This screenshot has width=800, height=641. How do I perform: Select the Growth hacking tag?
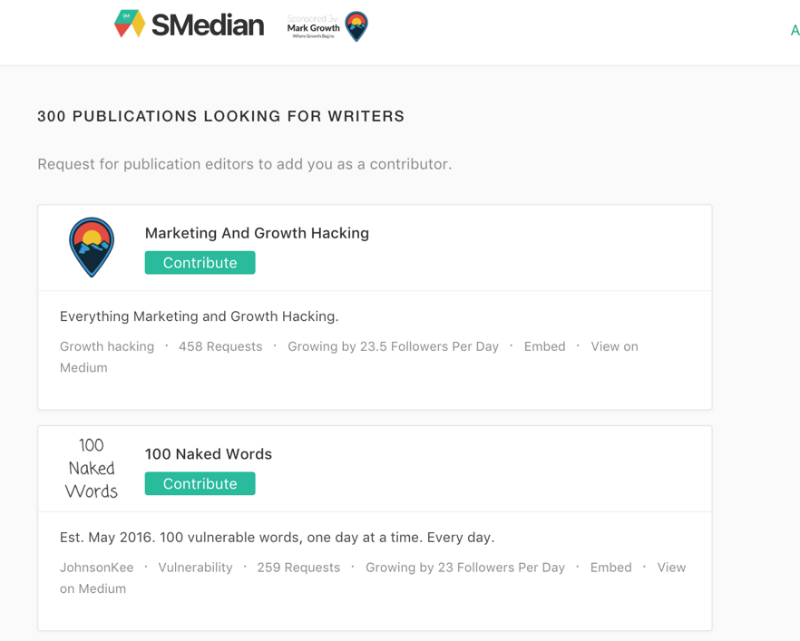107,347
